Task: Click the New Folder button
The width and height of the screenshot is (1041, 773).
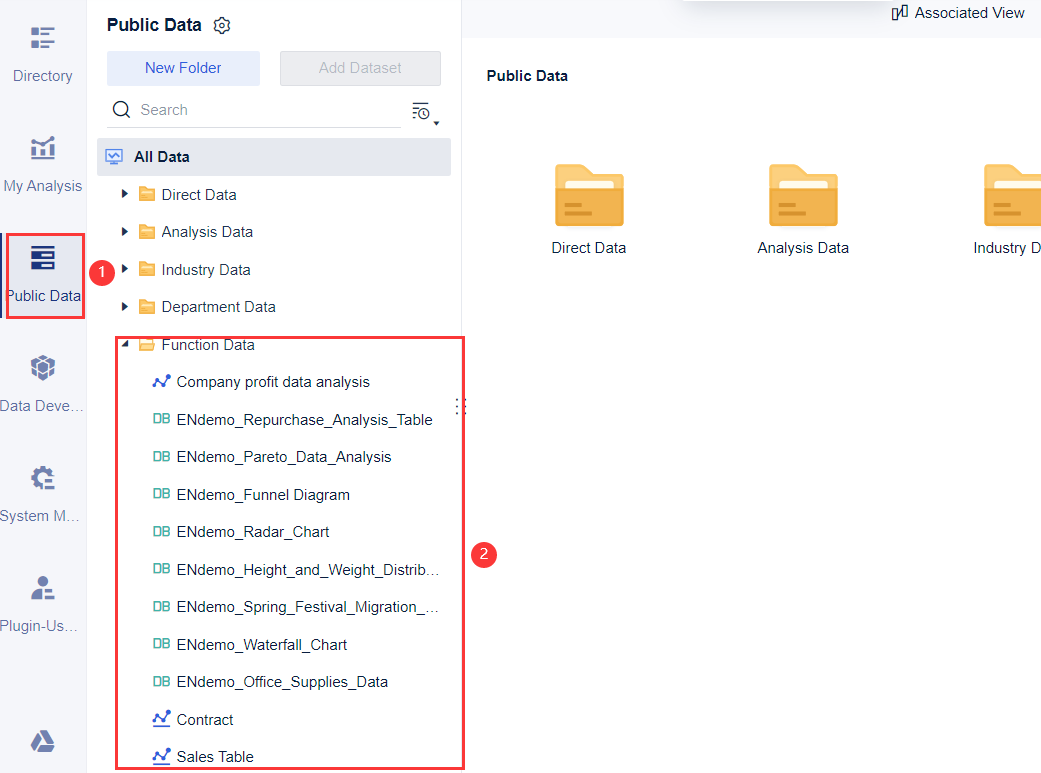Action: (183, 68)
